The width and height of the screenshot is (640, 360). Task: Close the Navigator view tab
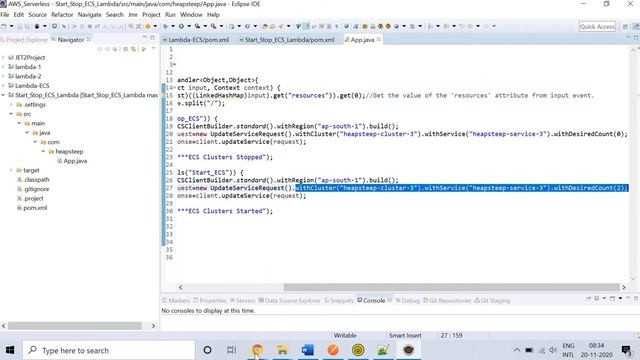pos(89,39)
